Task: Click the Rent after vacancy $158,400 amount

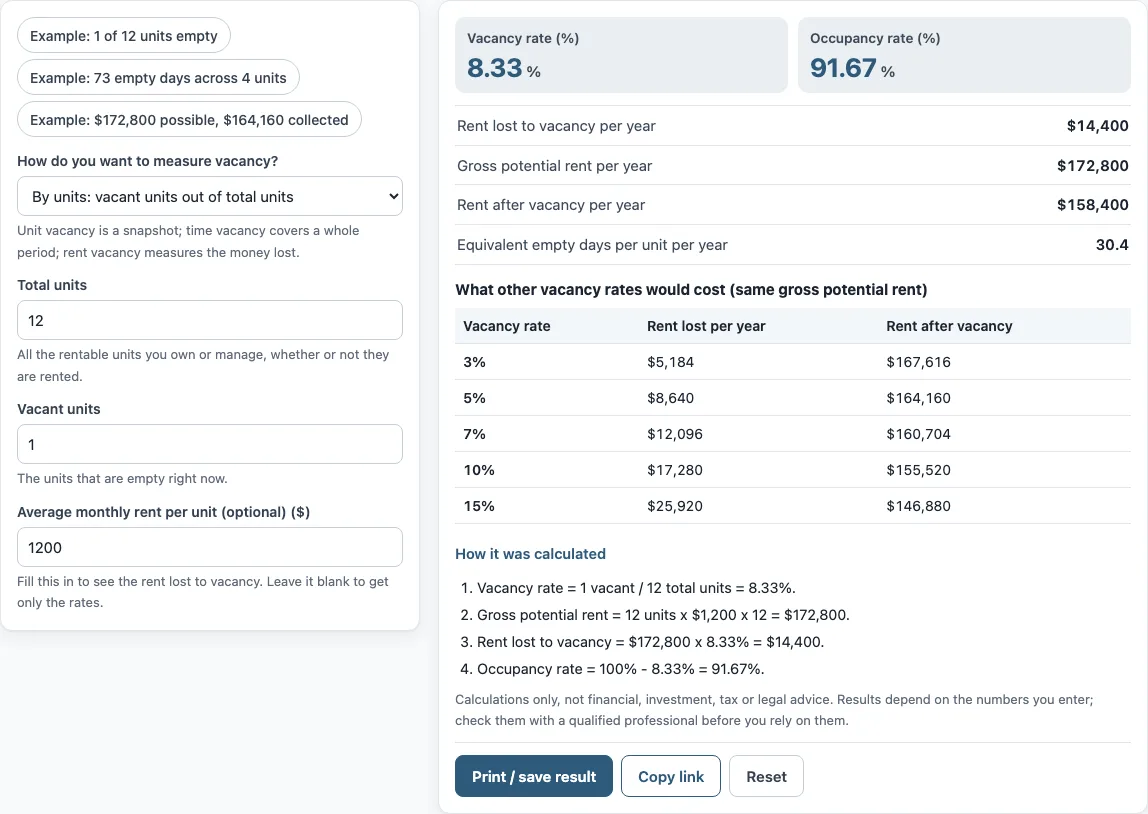Action: pyautogui.click(x=1092, y=205)
